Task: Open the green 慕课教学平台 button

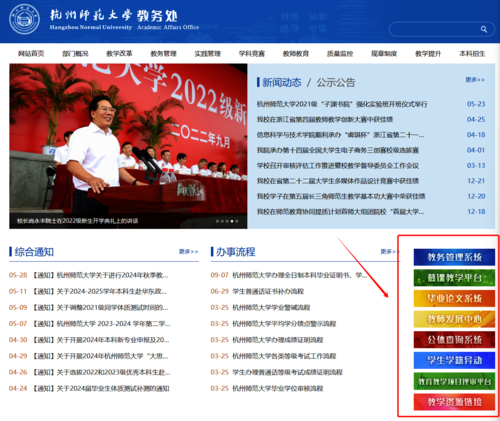Action: coord(454,278)
